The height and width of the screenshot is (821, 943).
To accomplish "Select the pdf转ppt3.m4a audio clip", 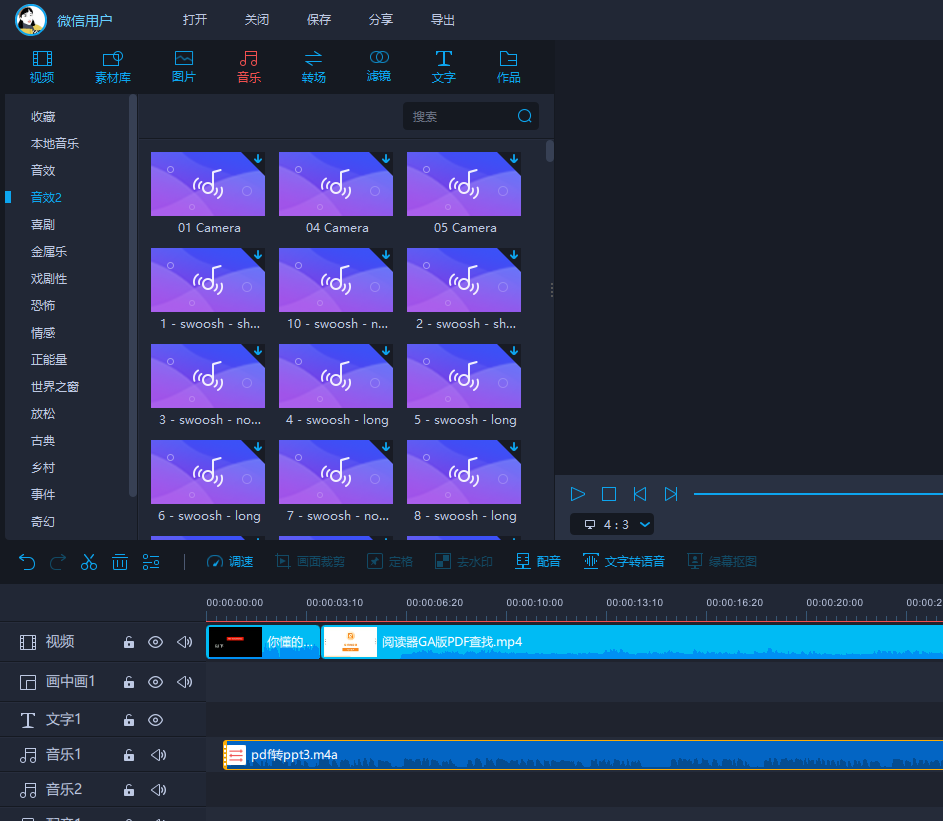I will [583, 755].
